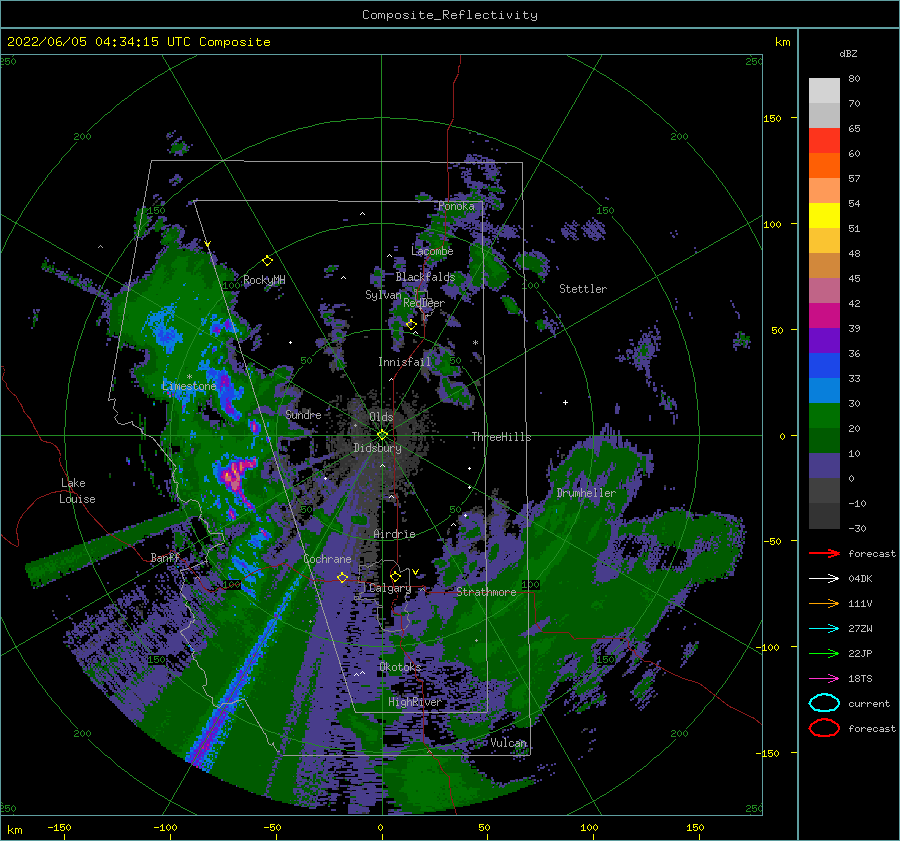Image resolution: width=900 pixels, height=841 pixels.
Task: Choose the orange swatch above 57 dBZ
Action: click(824, 165)
